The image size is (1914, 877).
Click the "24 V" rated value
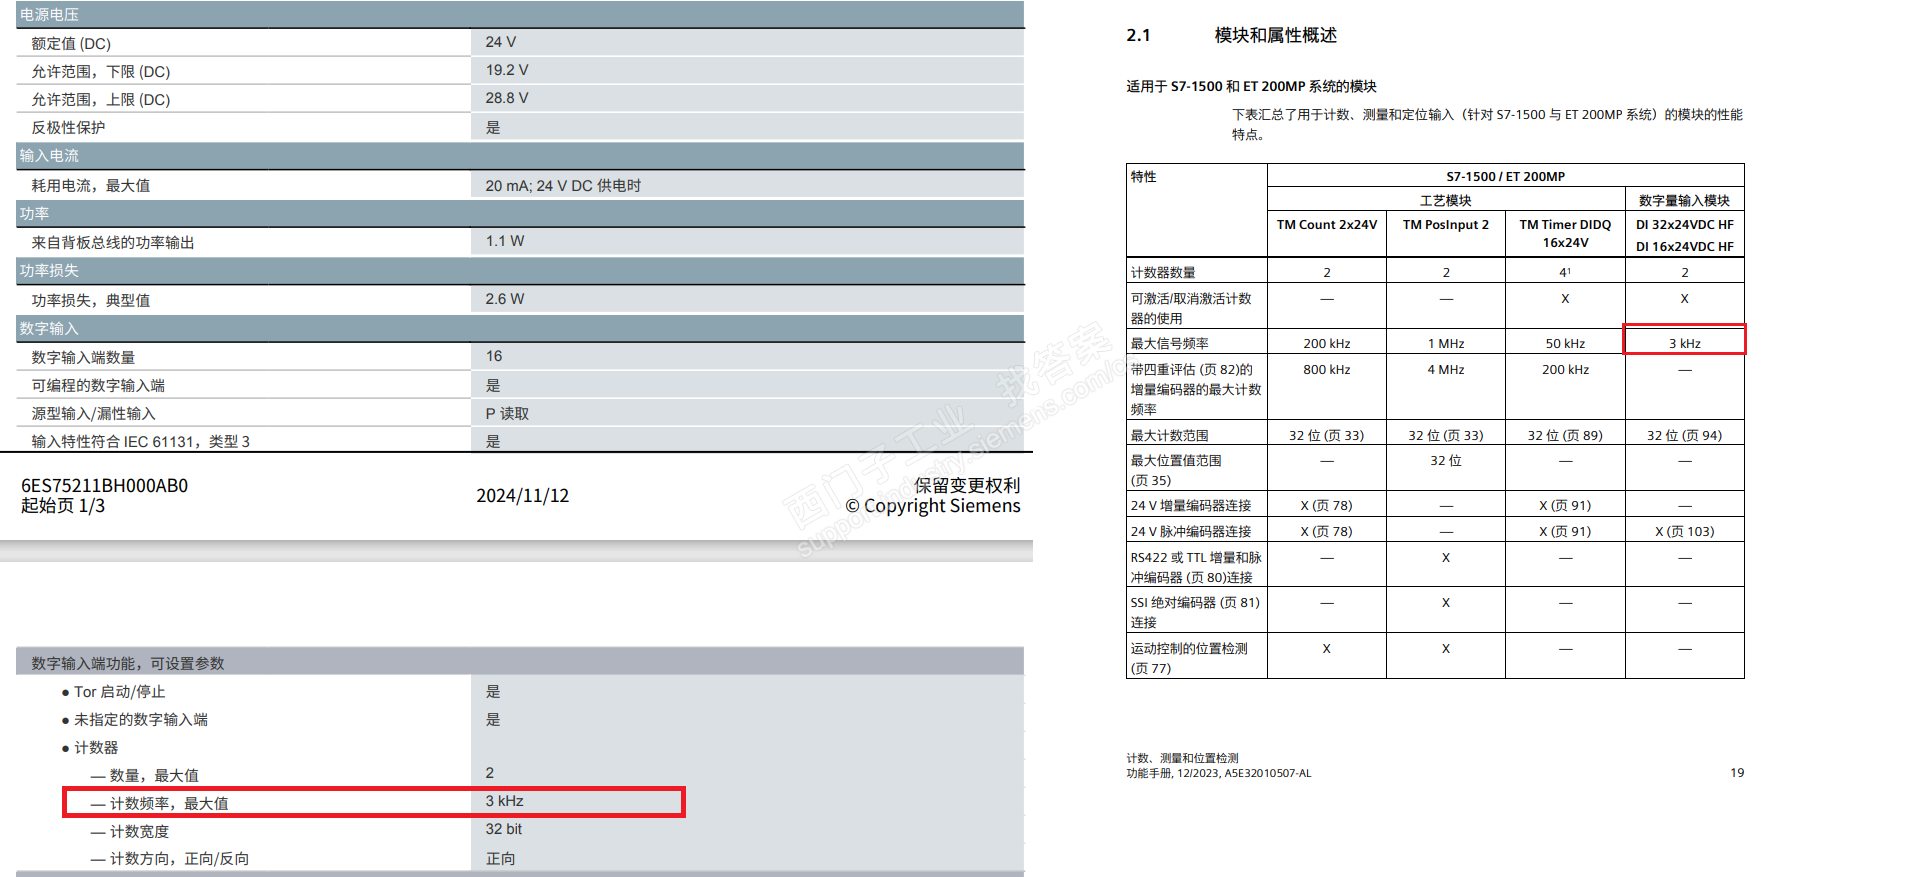pos(501,42)
